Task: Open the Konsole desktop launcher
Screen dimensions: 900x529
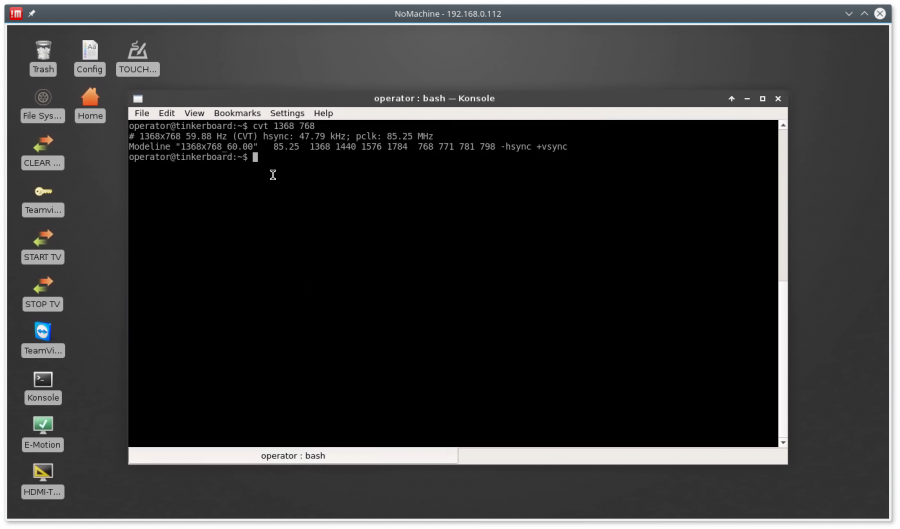Action: [43, 379]
